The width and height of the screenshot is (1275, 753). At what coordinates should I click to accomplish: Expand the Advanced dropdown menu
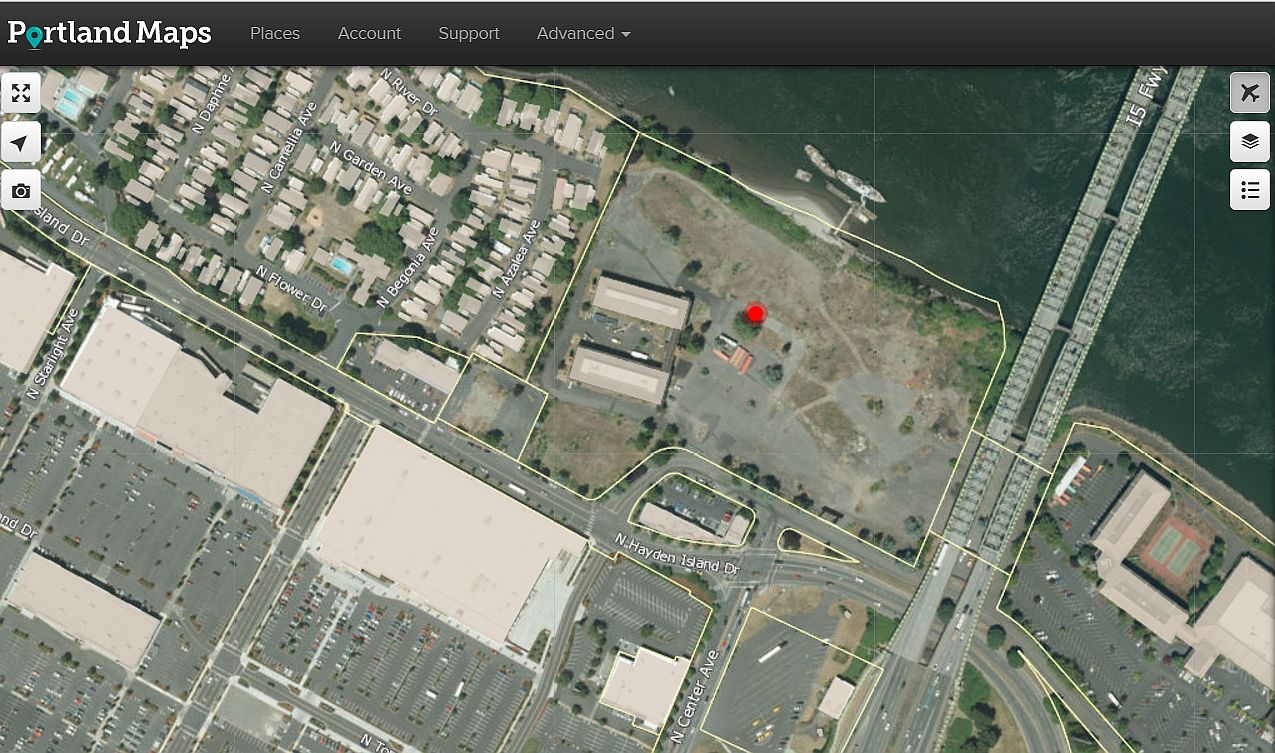tap(583, 33)
